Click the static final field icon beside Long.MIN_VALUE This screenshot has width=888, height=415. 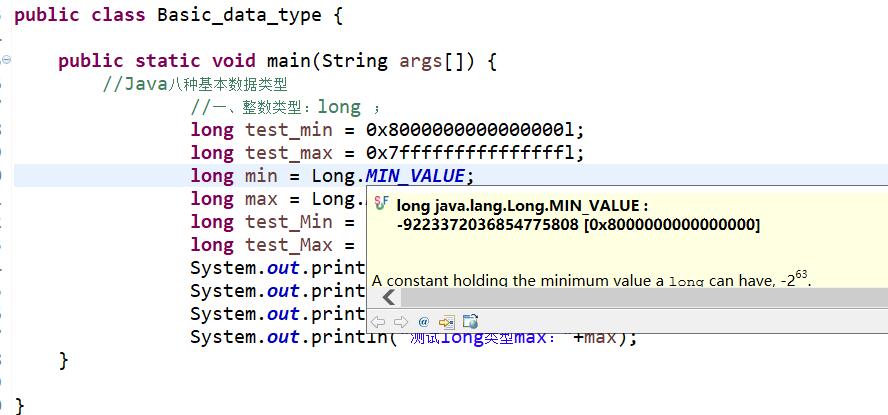[382, 204]
